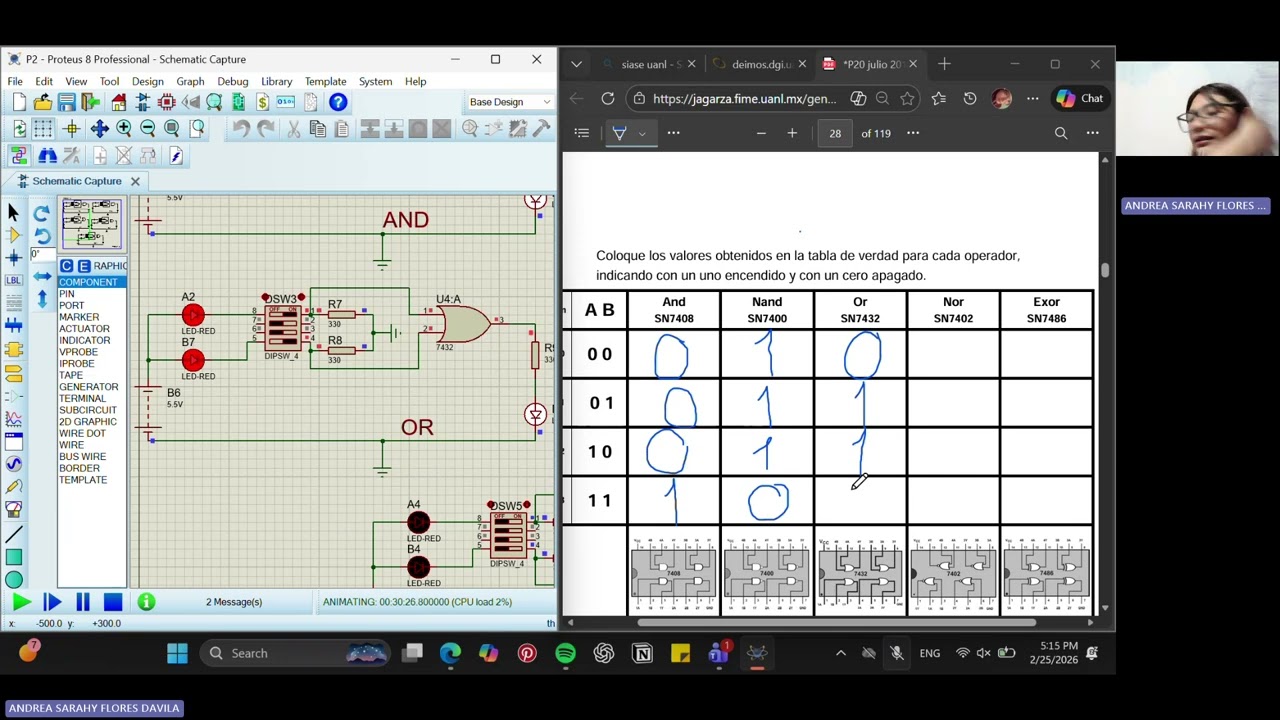Switch to the siase uanl browser tab

pyautogui.click(x=650, y=64)
